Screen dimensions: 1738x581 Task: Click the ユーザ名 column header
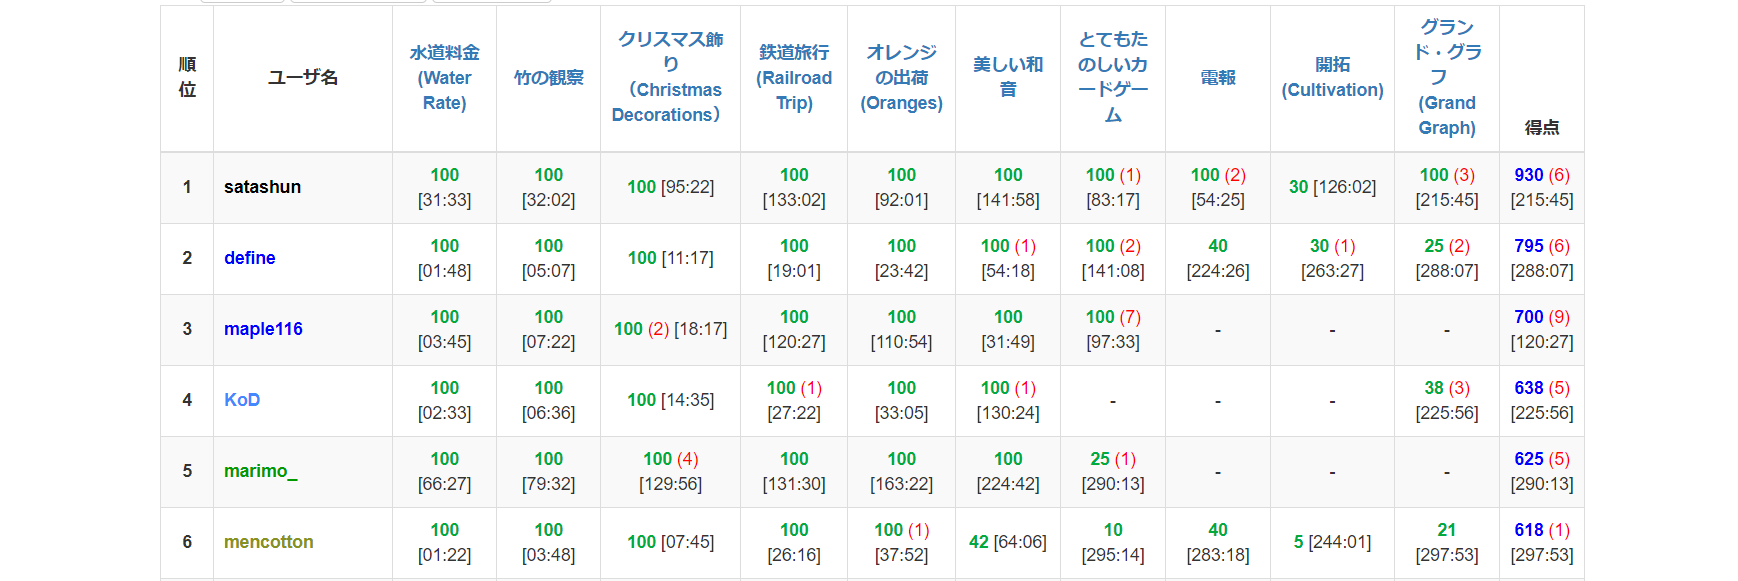coord(302,78)
